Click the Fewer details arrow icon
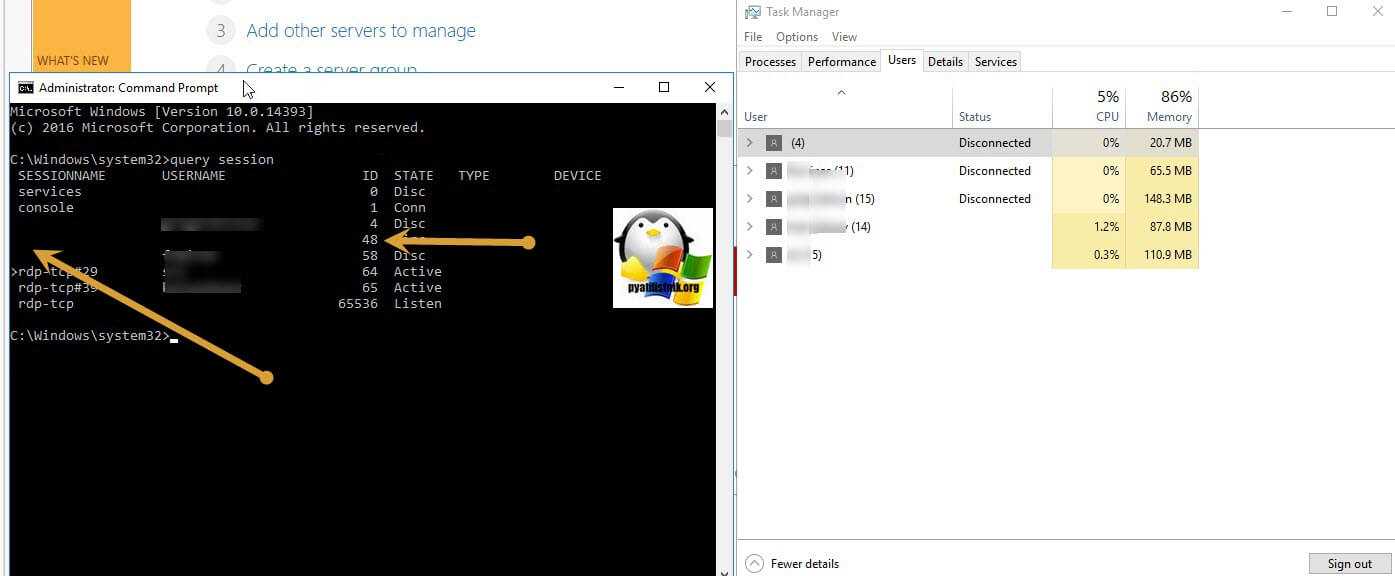Image resolution: width=1395 pixels, height=576 pixels. 754,564
